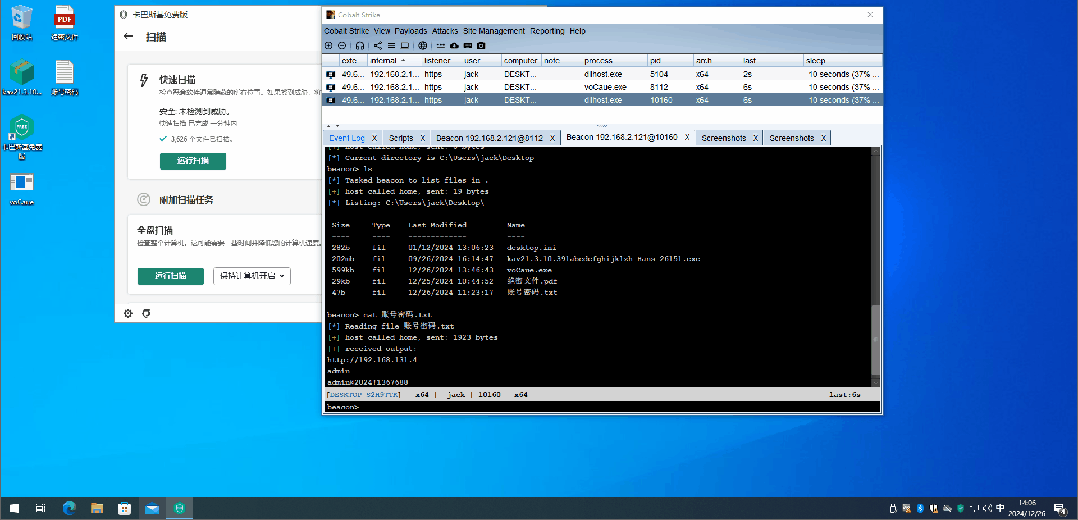Click the Disconnect minus icon in toolbar
1078x520 pixels.
click(x=342, y=45)
